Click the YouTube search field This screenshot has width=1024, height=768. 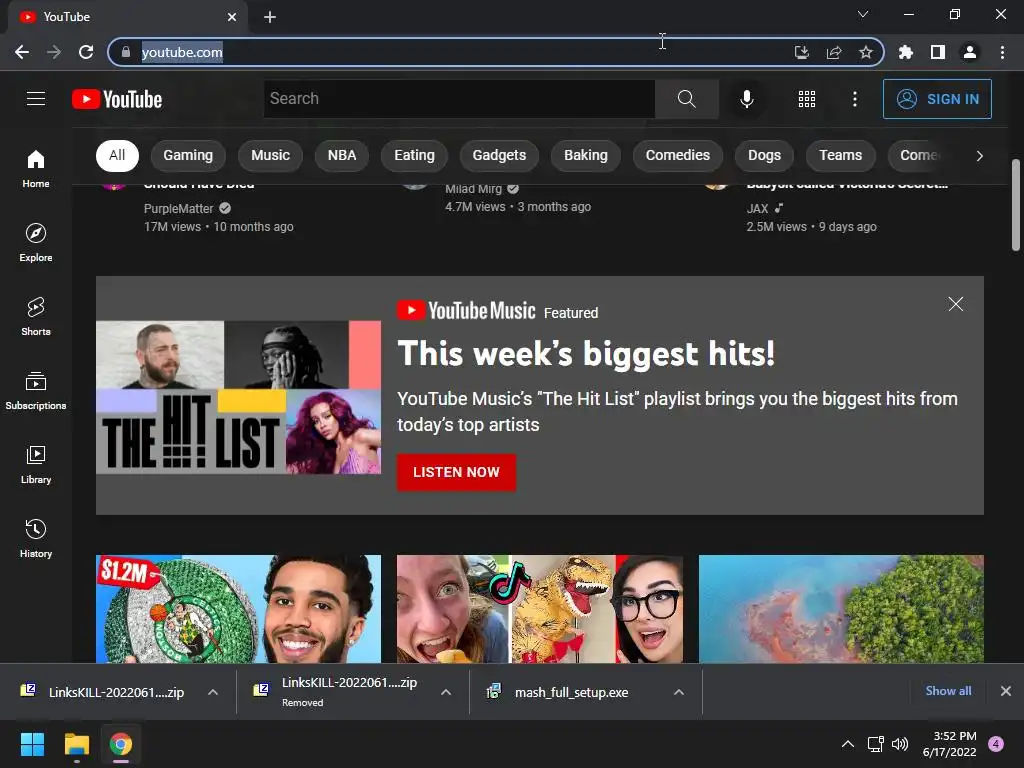click(x=459, y=99)
